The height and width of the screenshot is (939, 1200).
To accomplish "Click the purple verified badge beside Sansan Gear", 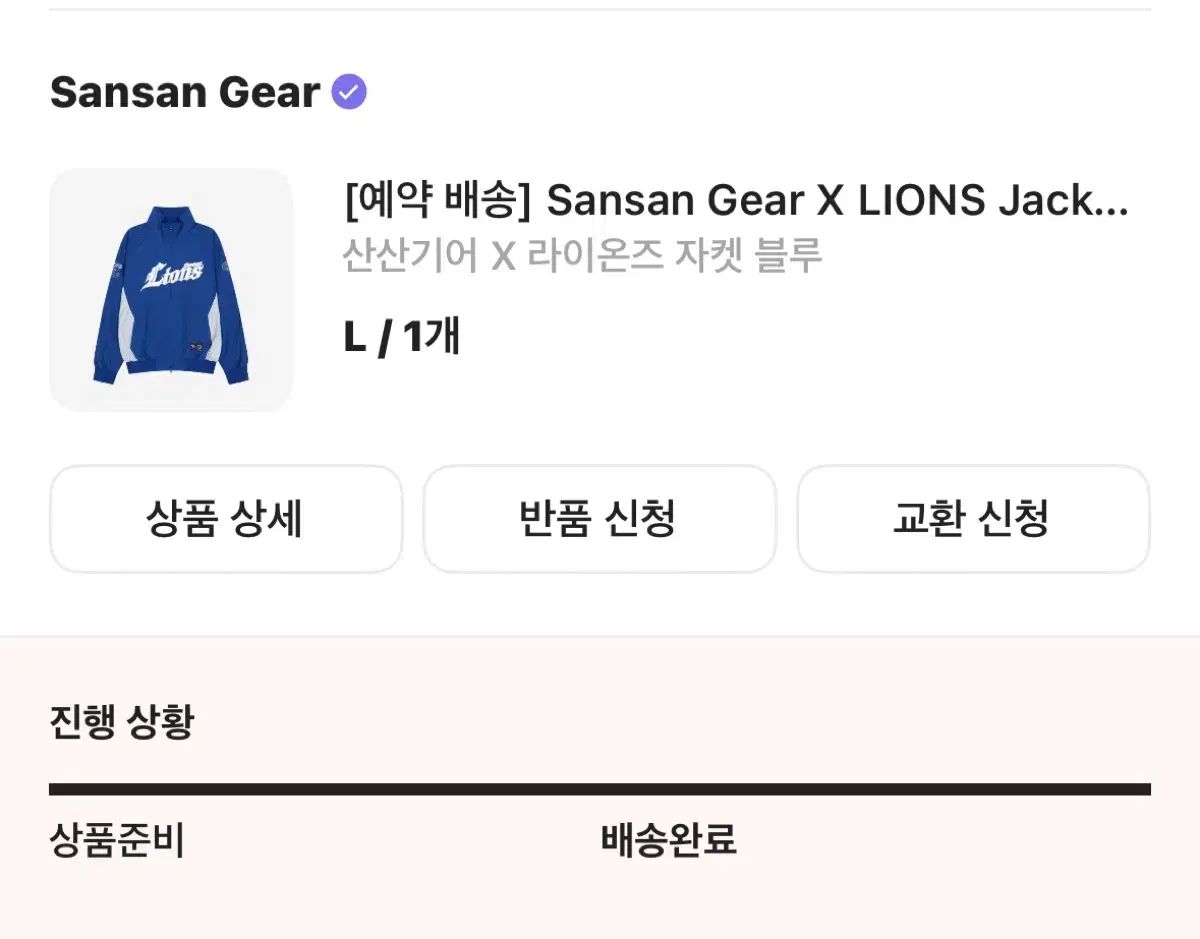I will tap(349, 93).
